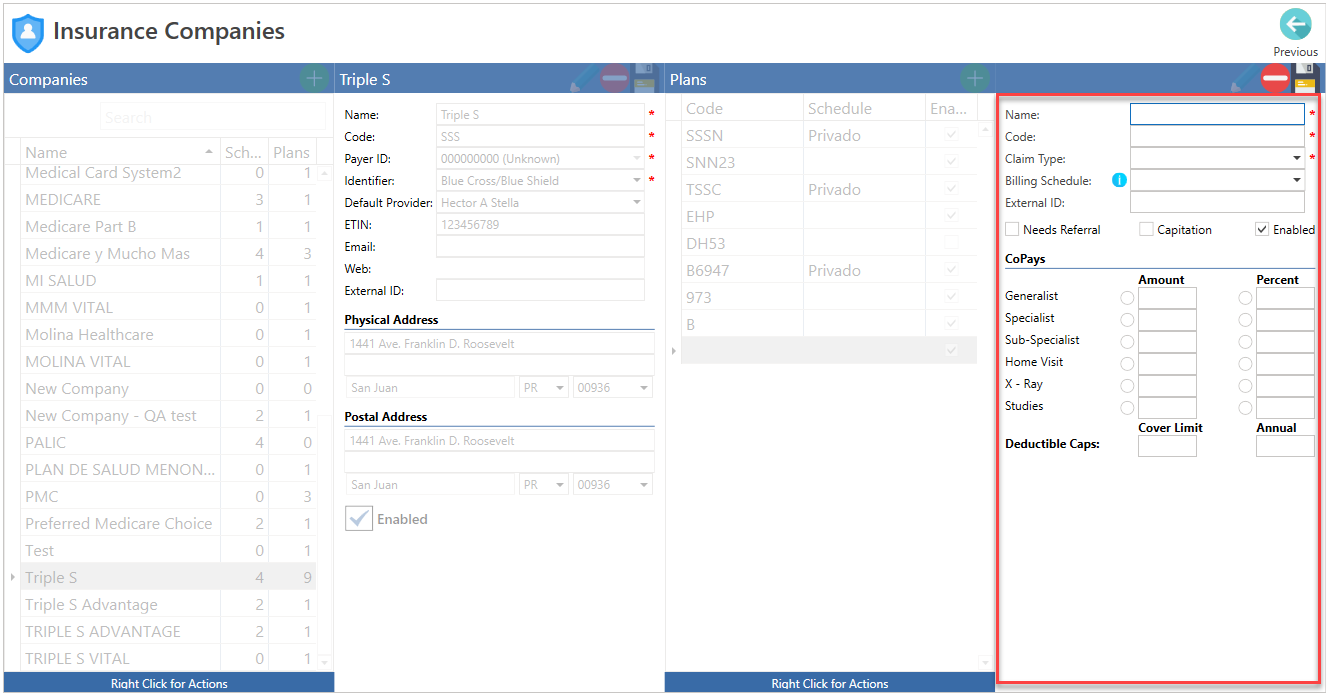This screenshot has height=695, width=1331.
Task: Click the Insurance Companies shield logo
Action: pos(28,33)
